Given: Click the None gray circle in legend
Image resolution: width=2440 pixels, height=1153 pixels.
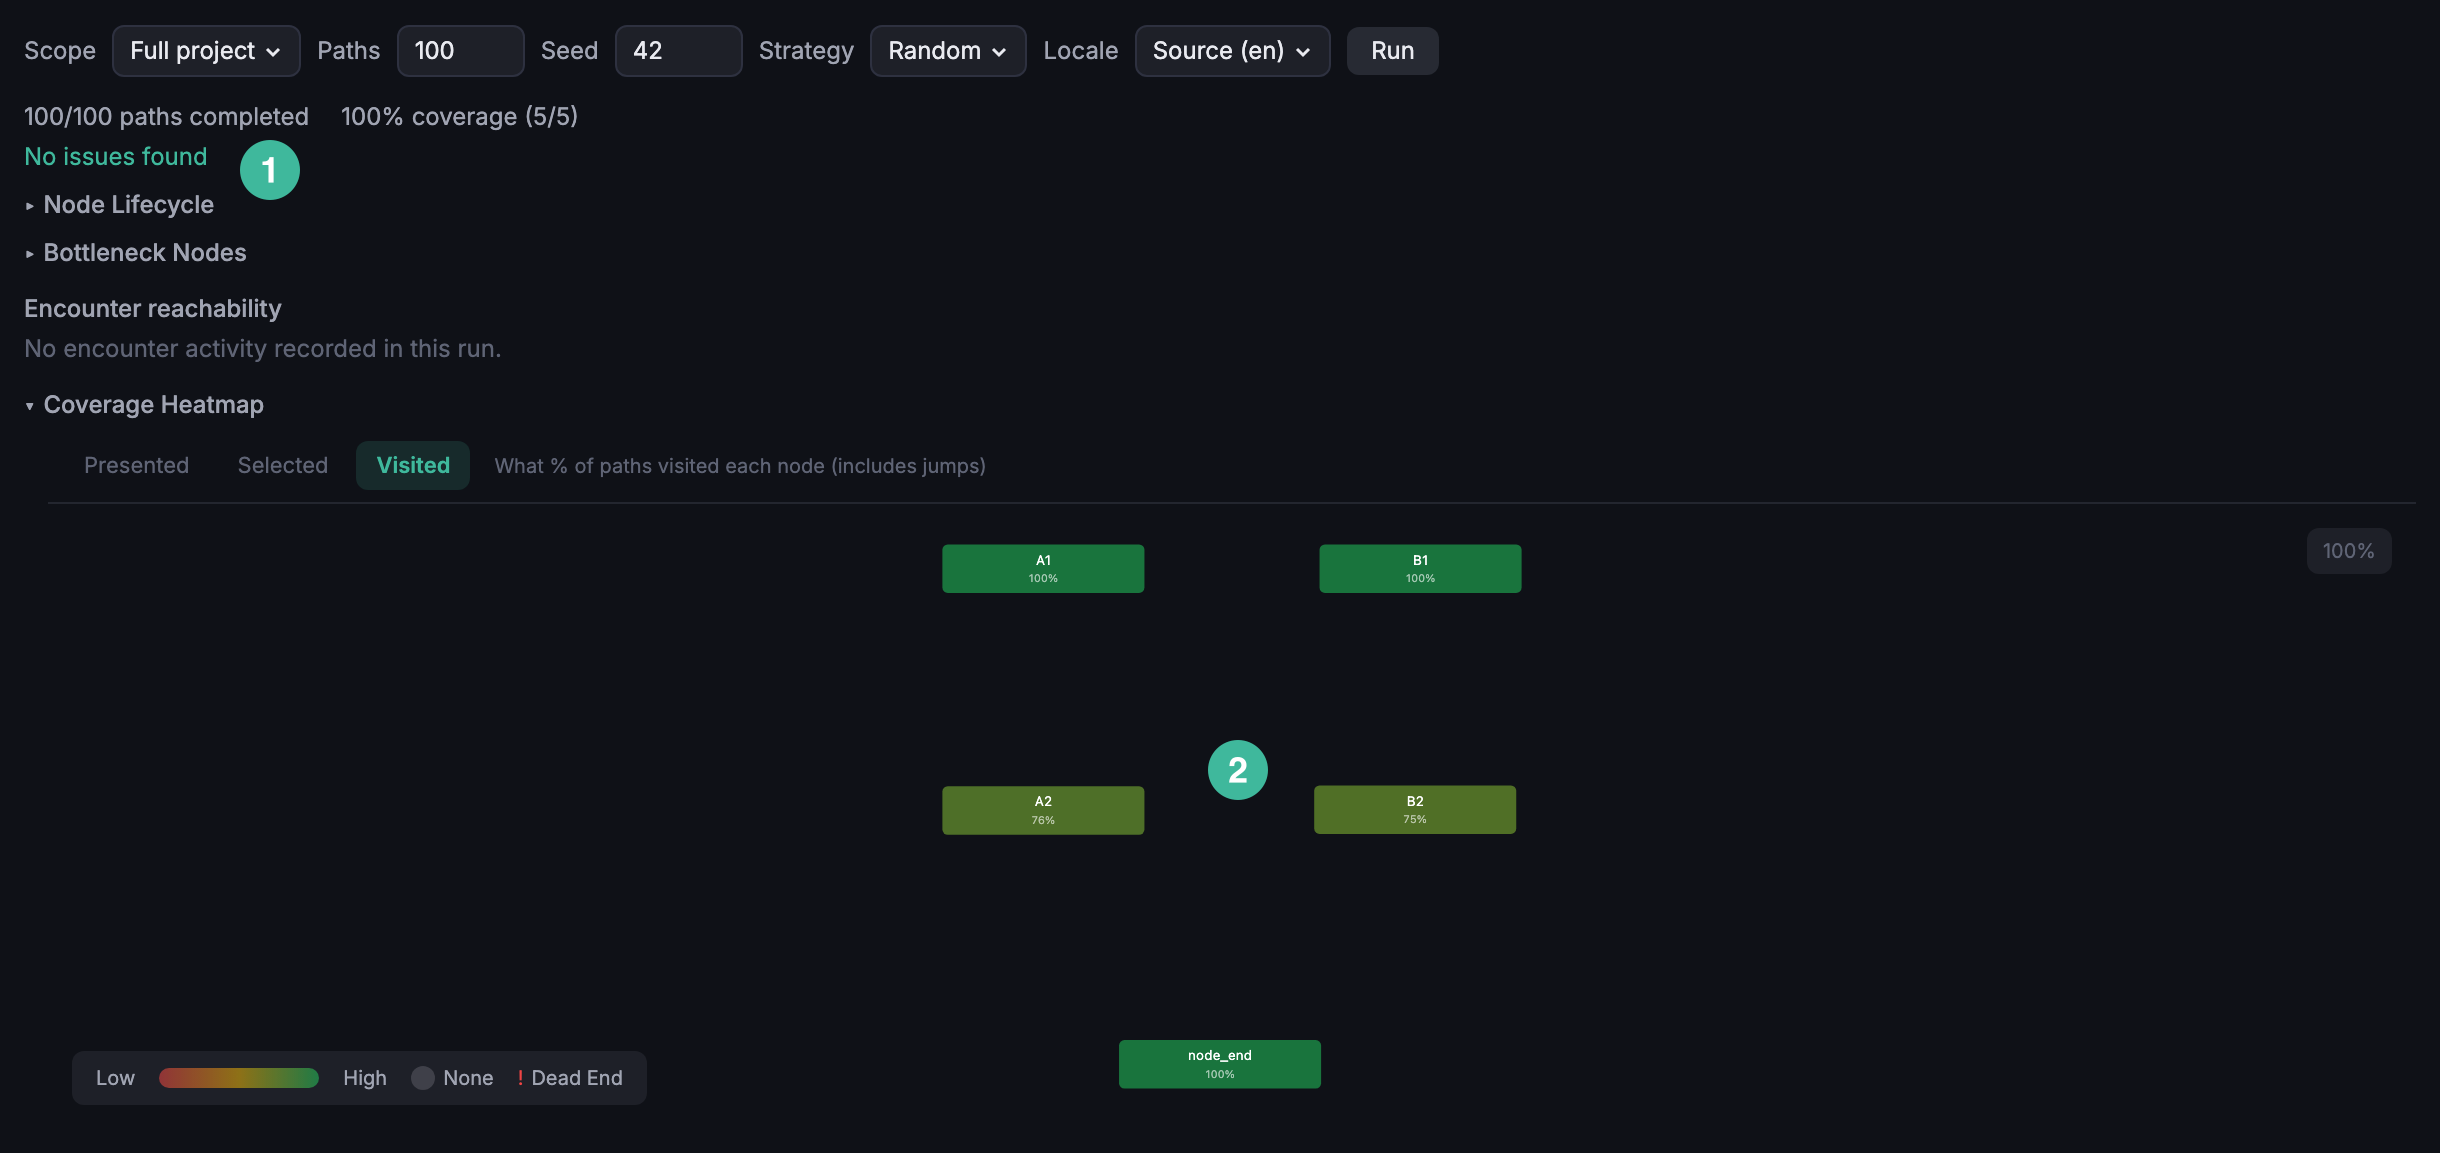Looking at the screenshot, I should point(423,1078).
